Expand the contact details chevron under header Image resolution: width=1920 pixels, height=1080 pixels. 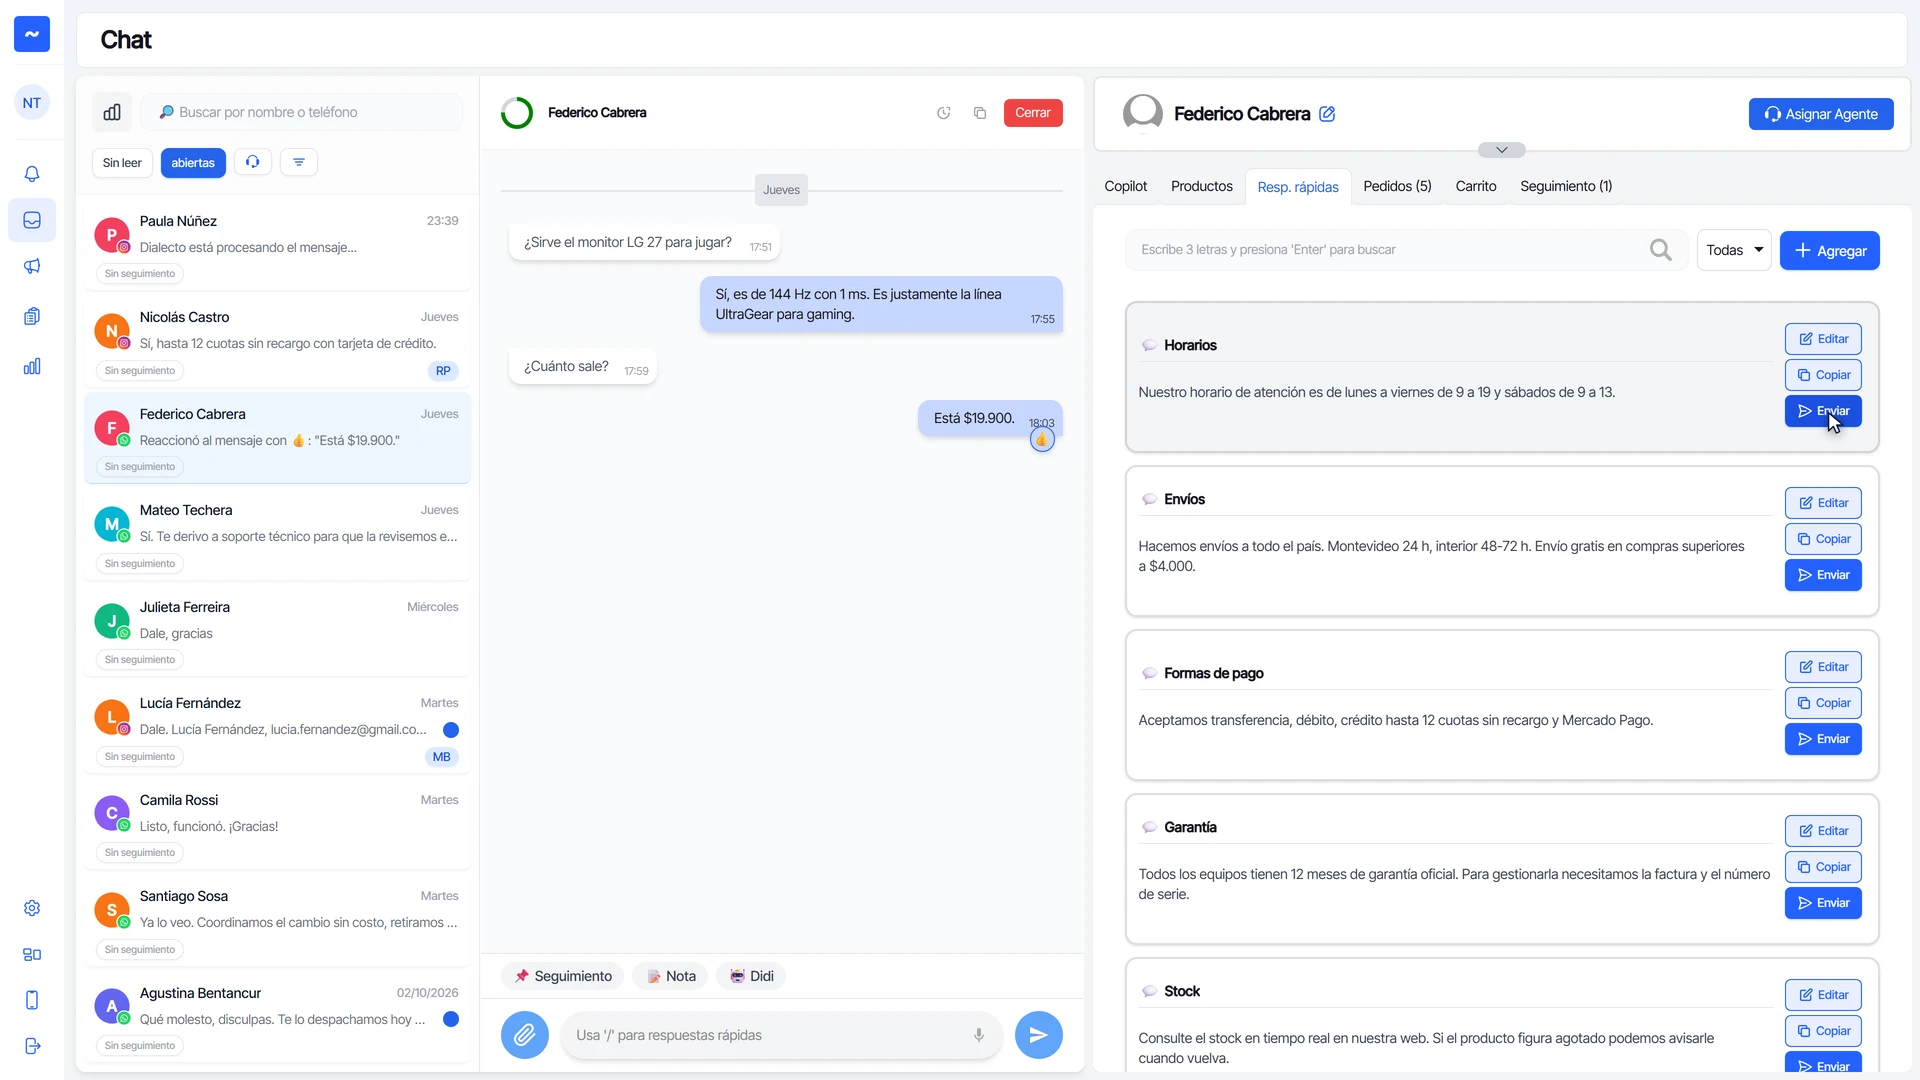[x=1502, y=150]
